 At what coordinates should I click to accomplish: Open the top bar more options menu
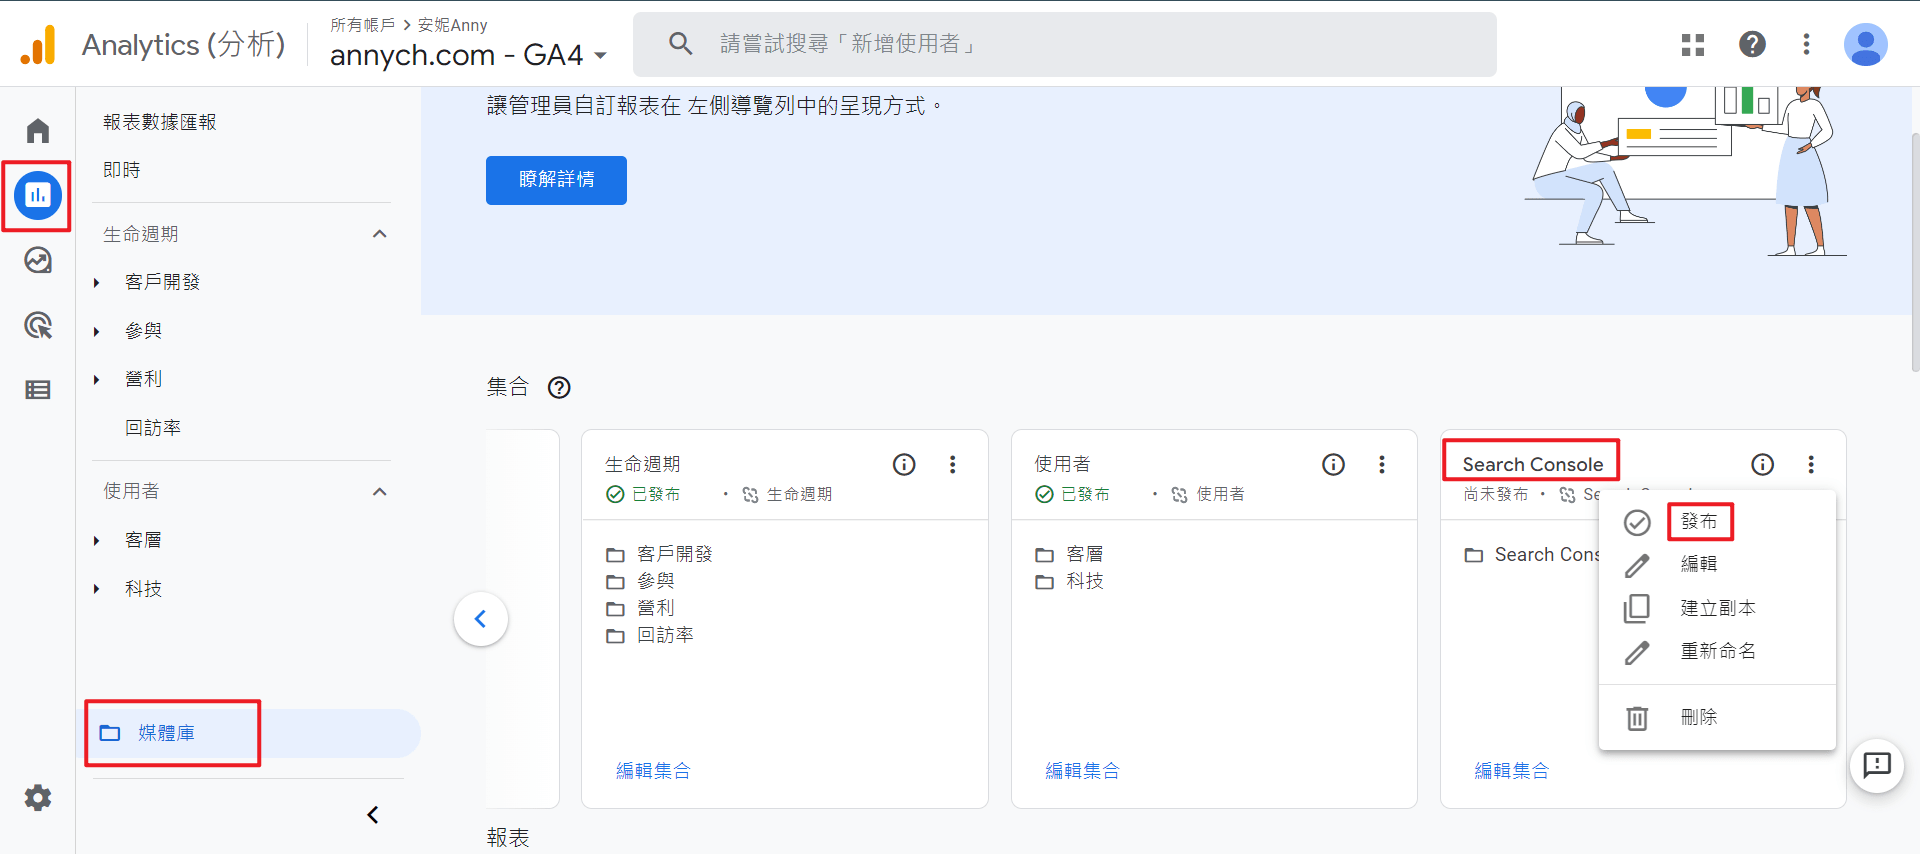1806,44
